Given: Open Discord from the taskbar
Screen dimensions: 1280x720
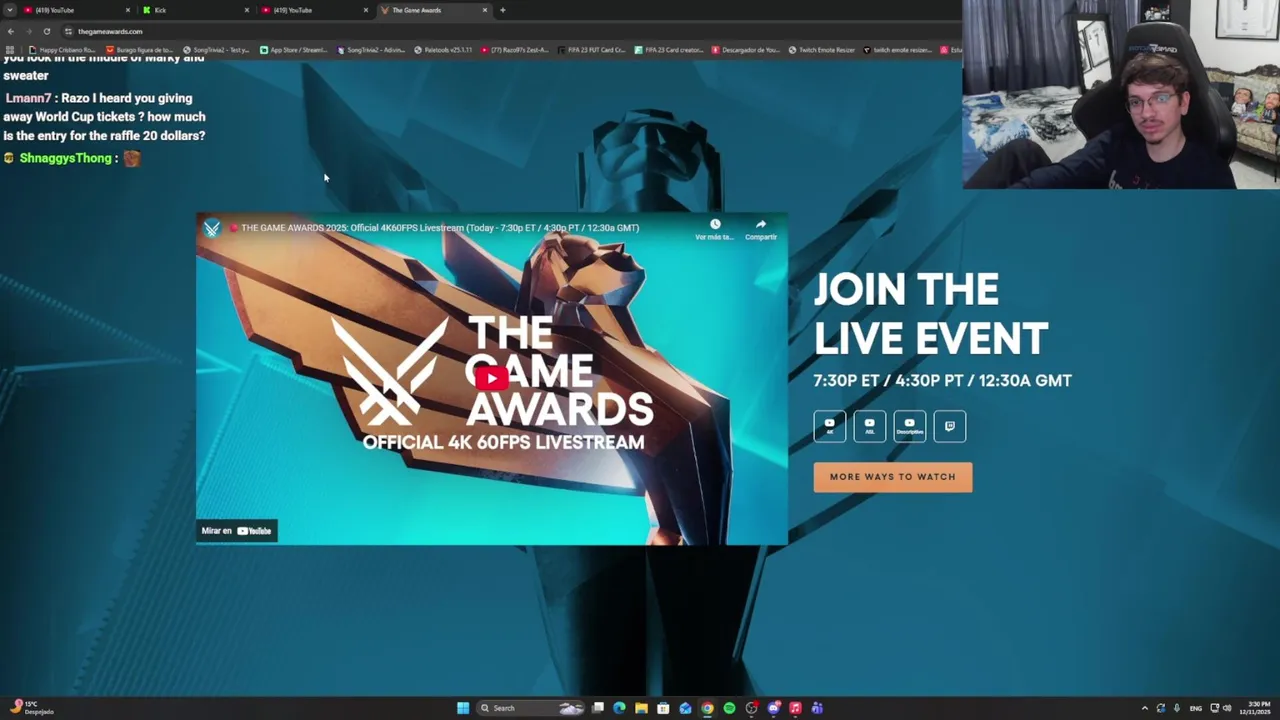Looking at the screenshot, I should pos(773,708).
